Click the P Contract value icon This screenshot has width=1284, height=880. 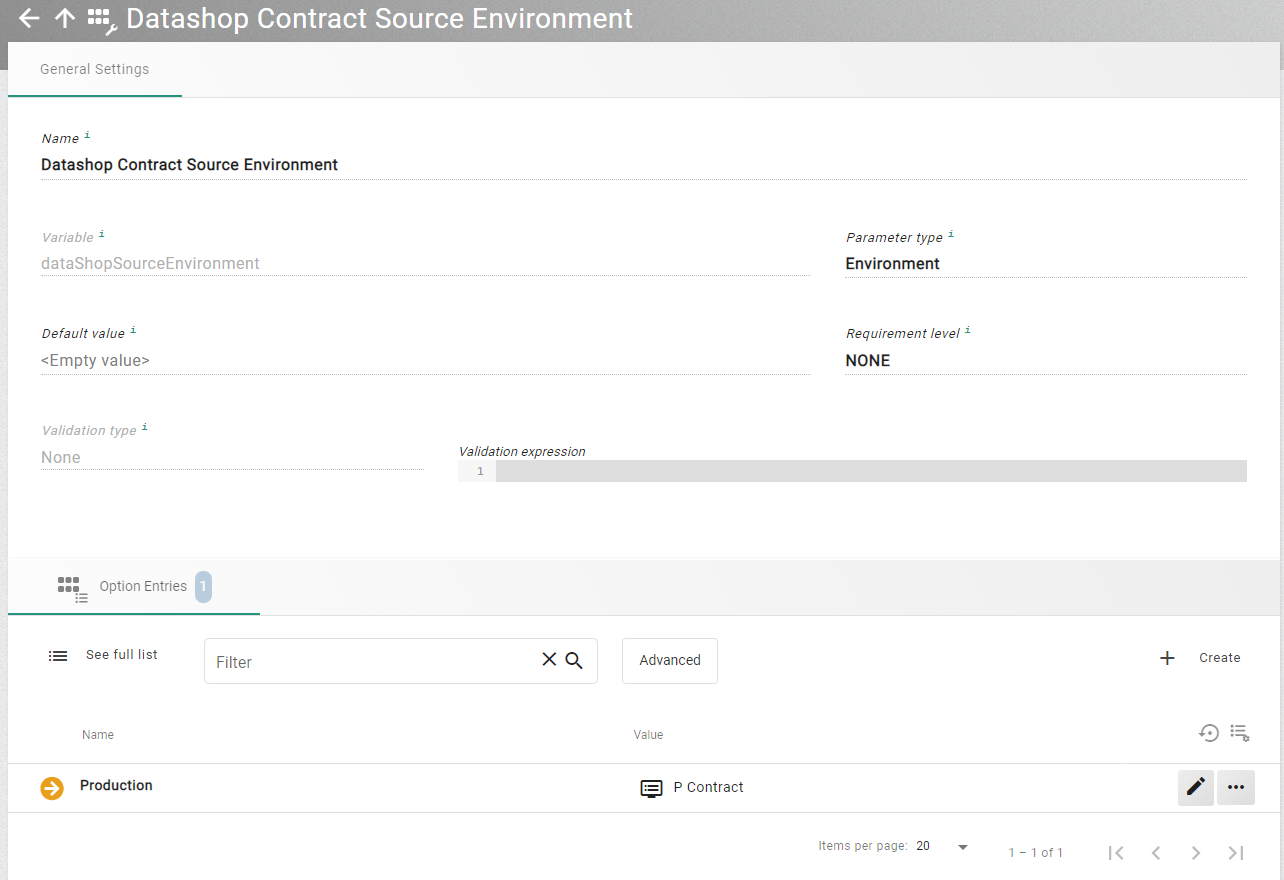[651, 787]
